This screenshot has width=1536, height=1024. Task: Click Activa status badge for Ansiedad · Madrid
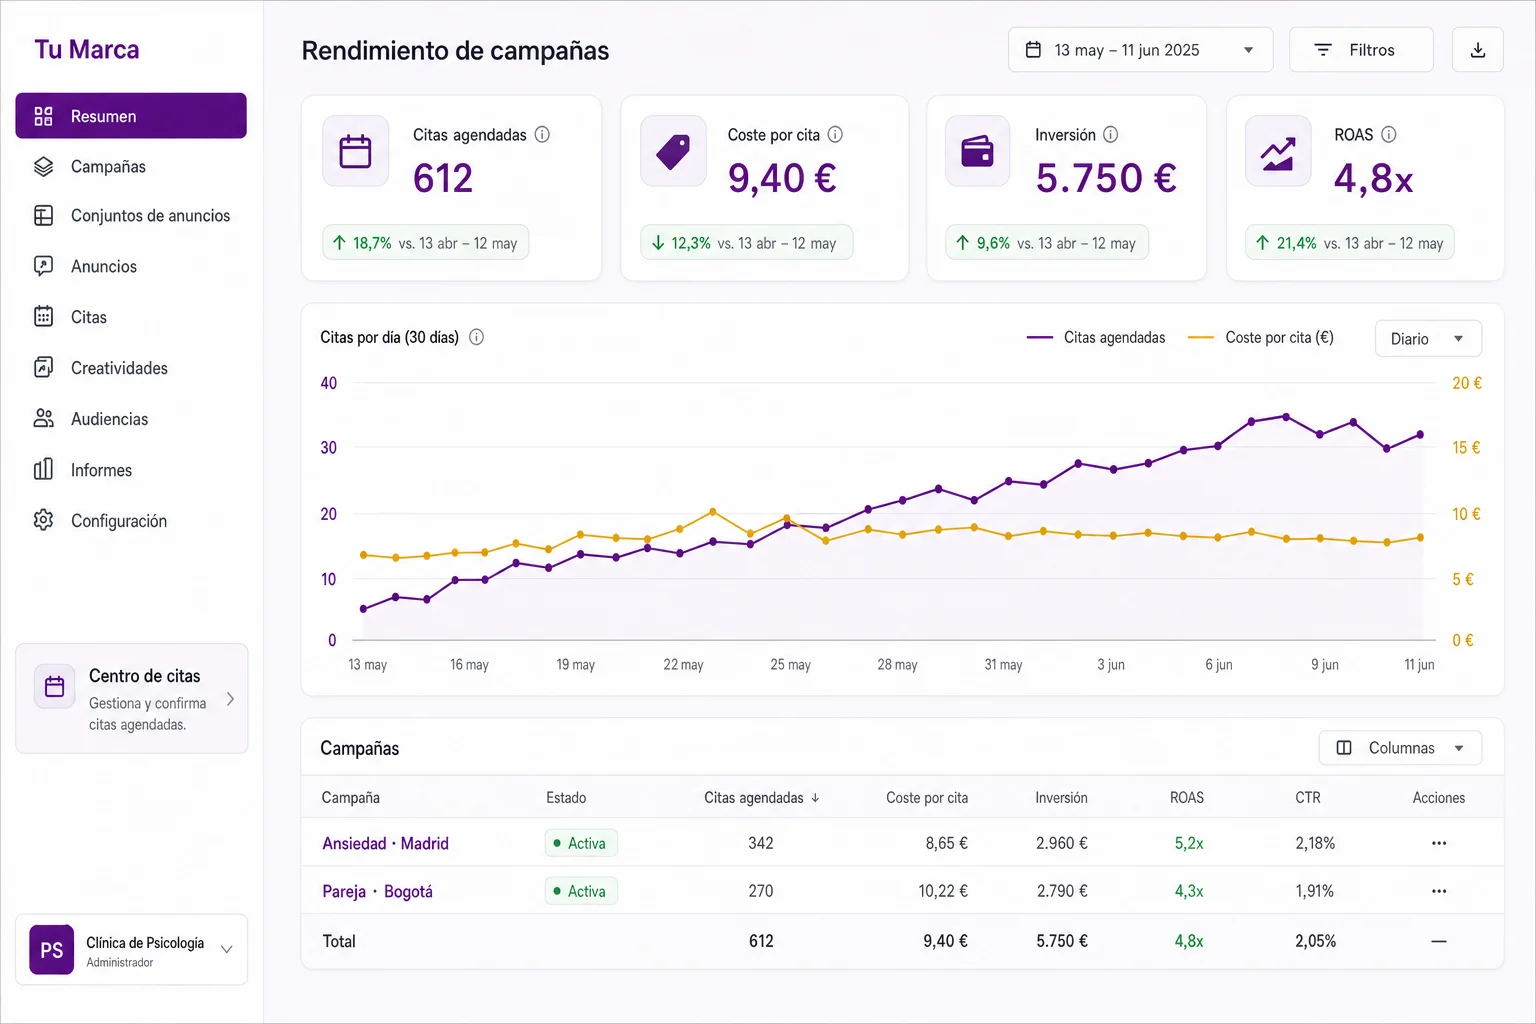tap(581, 843)
